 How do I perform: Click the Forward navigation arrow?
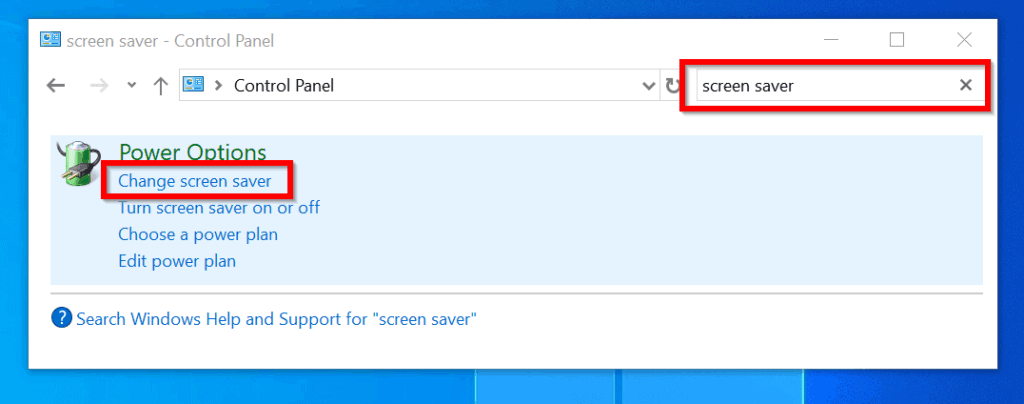point(99,85)
